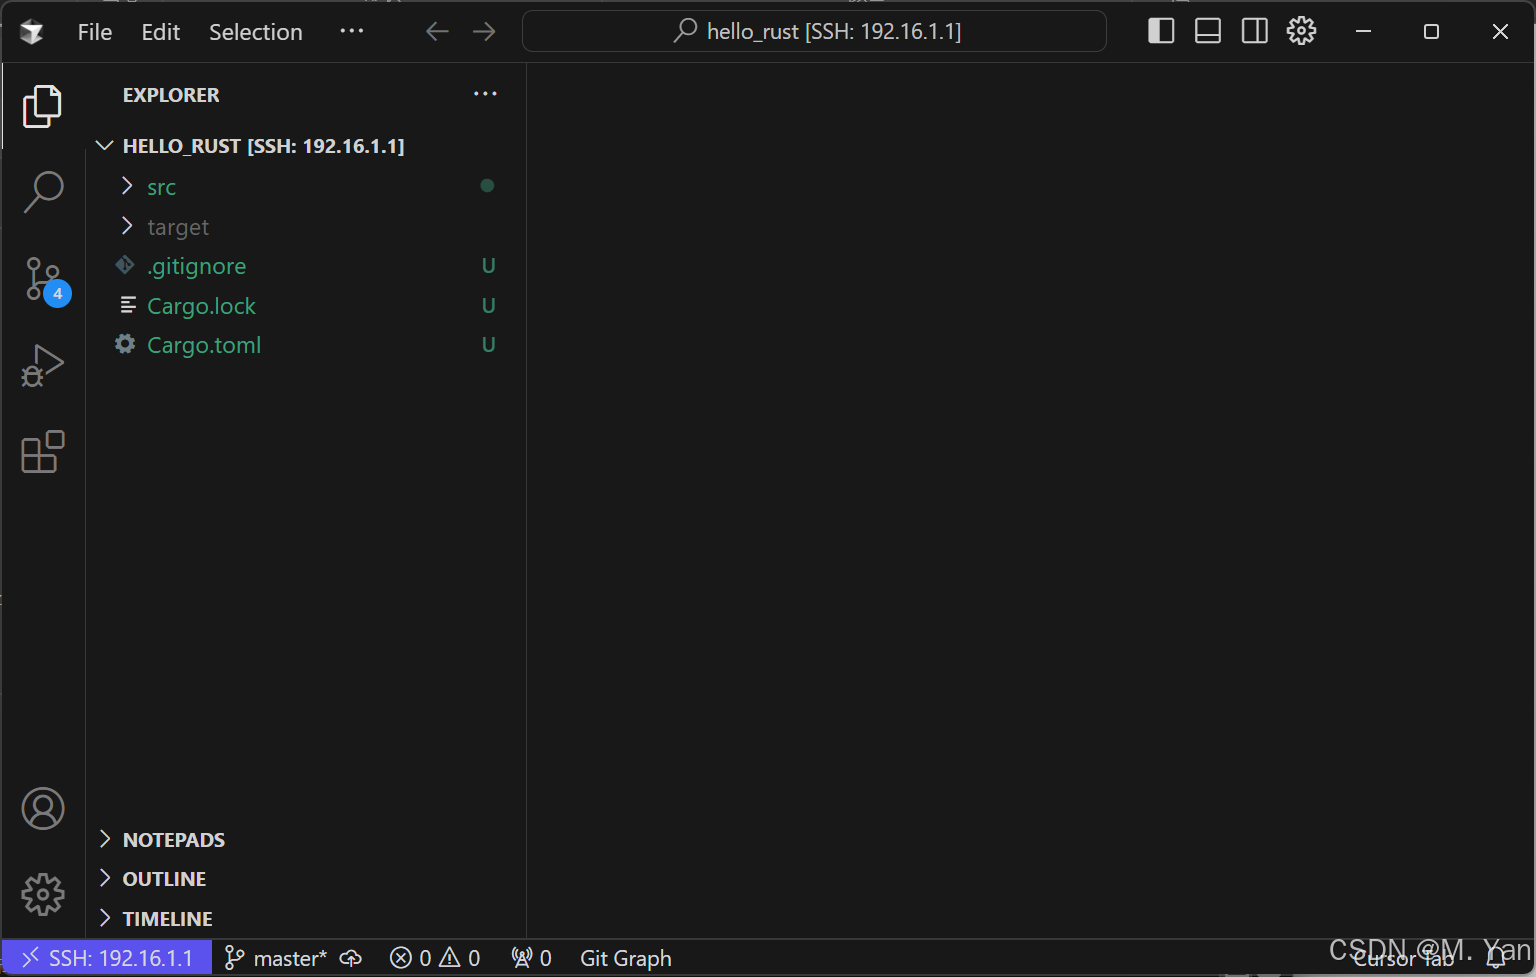Click SSH: 192.16.1.1 remote indicator

point(106,957)
